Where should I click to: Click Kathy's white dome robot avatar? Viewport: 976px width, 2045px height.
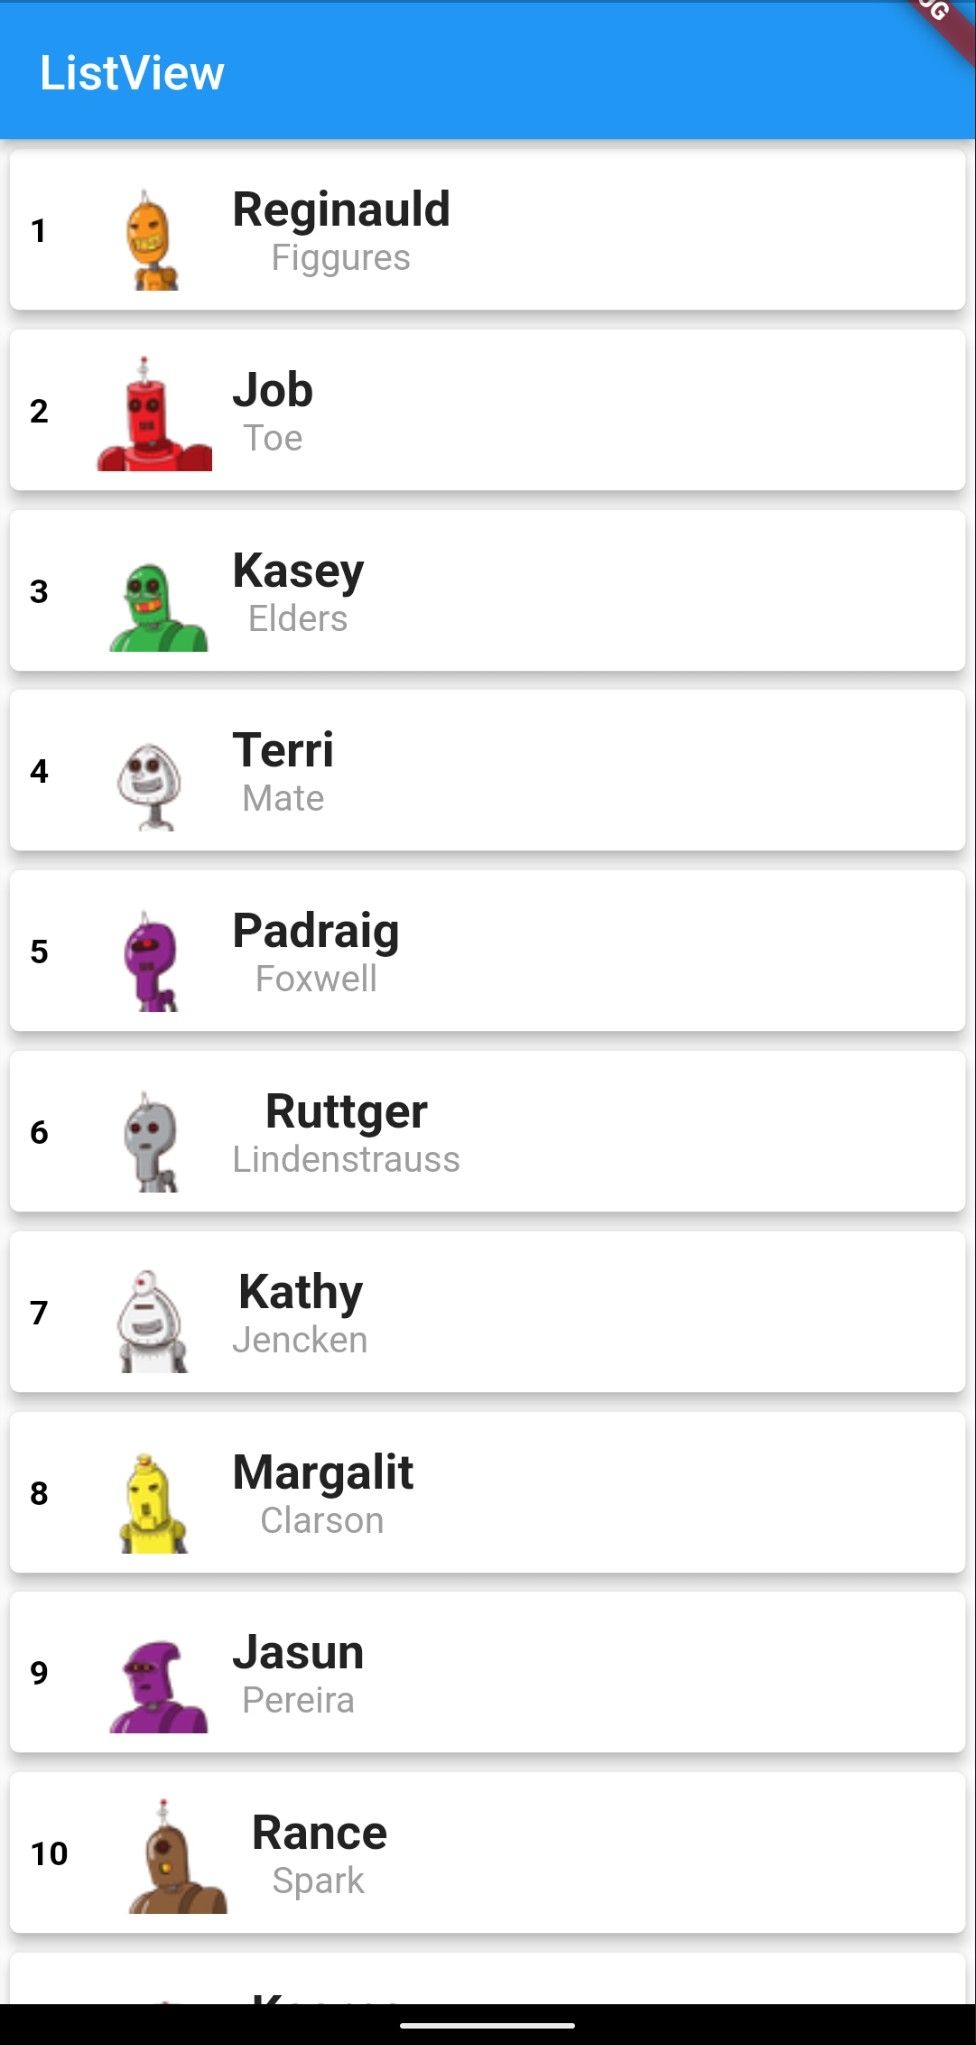coord(152,1321)
